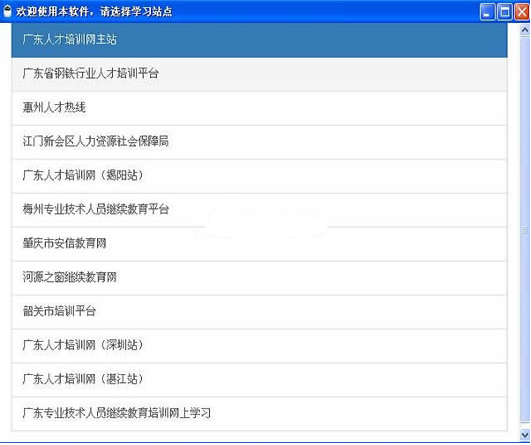This screenshot has height=445, width=531.
Task: Open 河源之窗继续教育网
Action: [x=259, y=278]
